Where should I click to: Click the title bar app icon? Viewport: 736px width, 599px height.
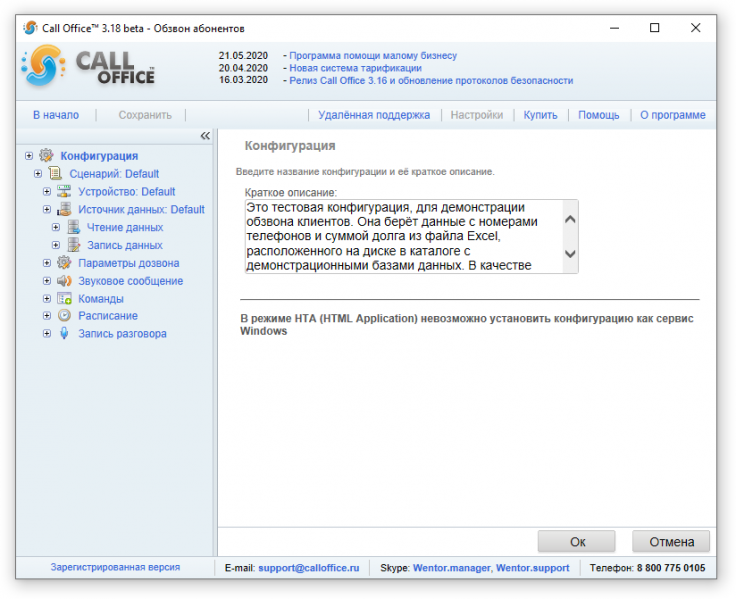30,28
